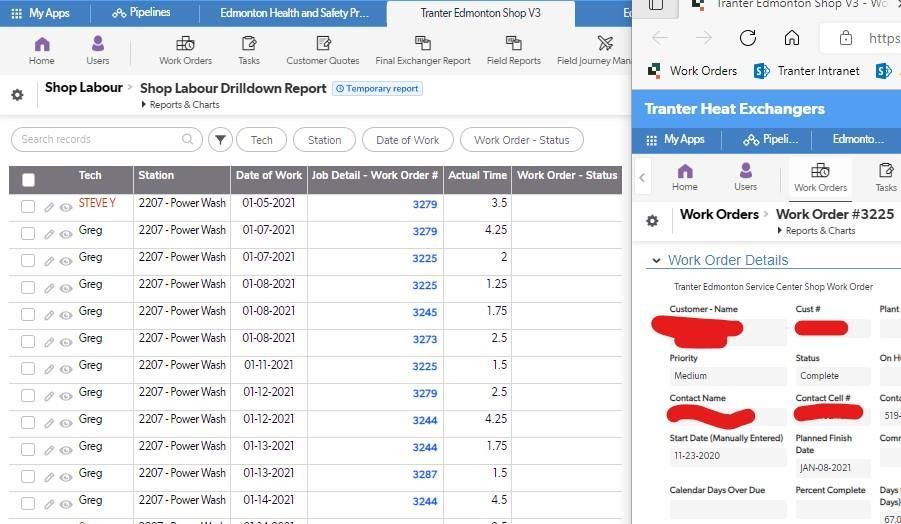901x524 pixels.
Task: View Greg 01-14-2021 work order 3244 eye icon
Action: point(66,504)
